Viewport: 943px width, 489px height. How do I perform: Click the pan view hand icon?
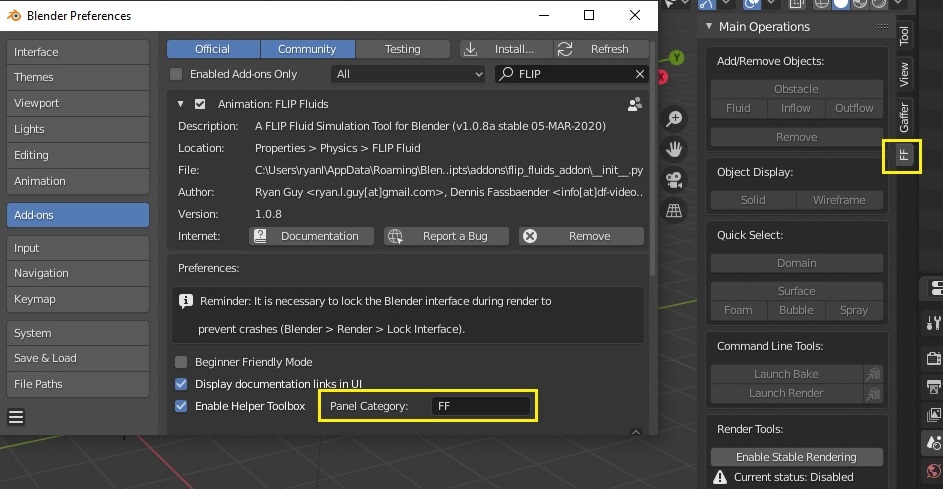coord(674,149)
